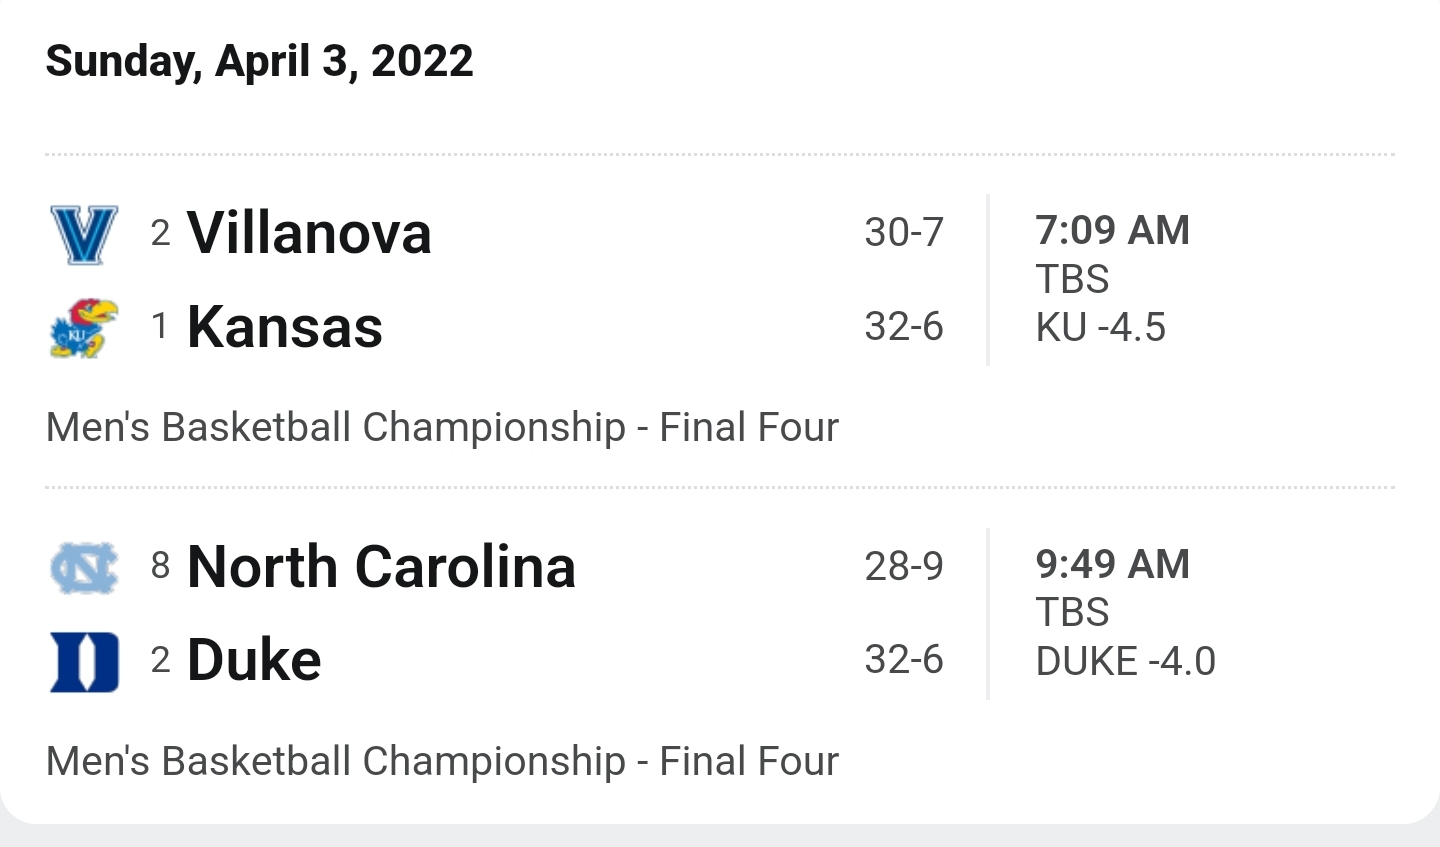Screen dimensions: 1440x847
Task: Click the Sunday, April 3, 2022 date header
Action: 259,61
